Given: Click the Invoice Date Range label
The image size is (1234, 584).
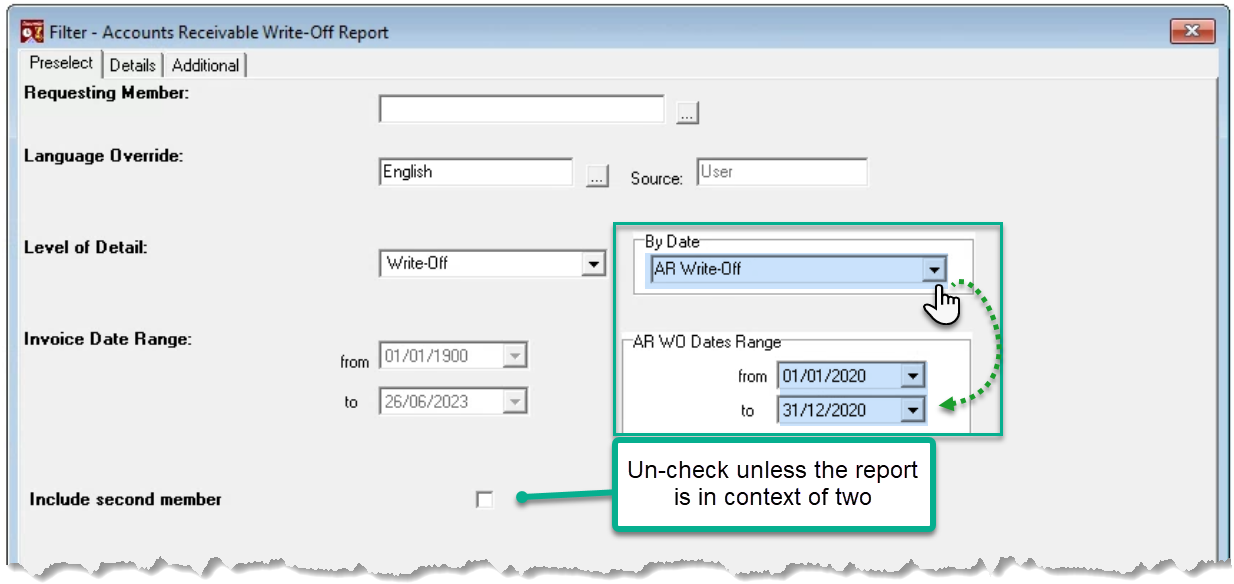Looking at the screenshot, I should pyautogui.click(x=108, y=338).
